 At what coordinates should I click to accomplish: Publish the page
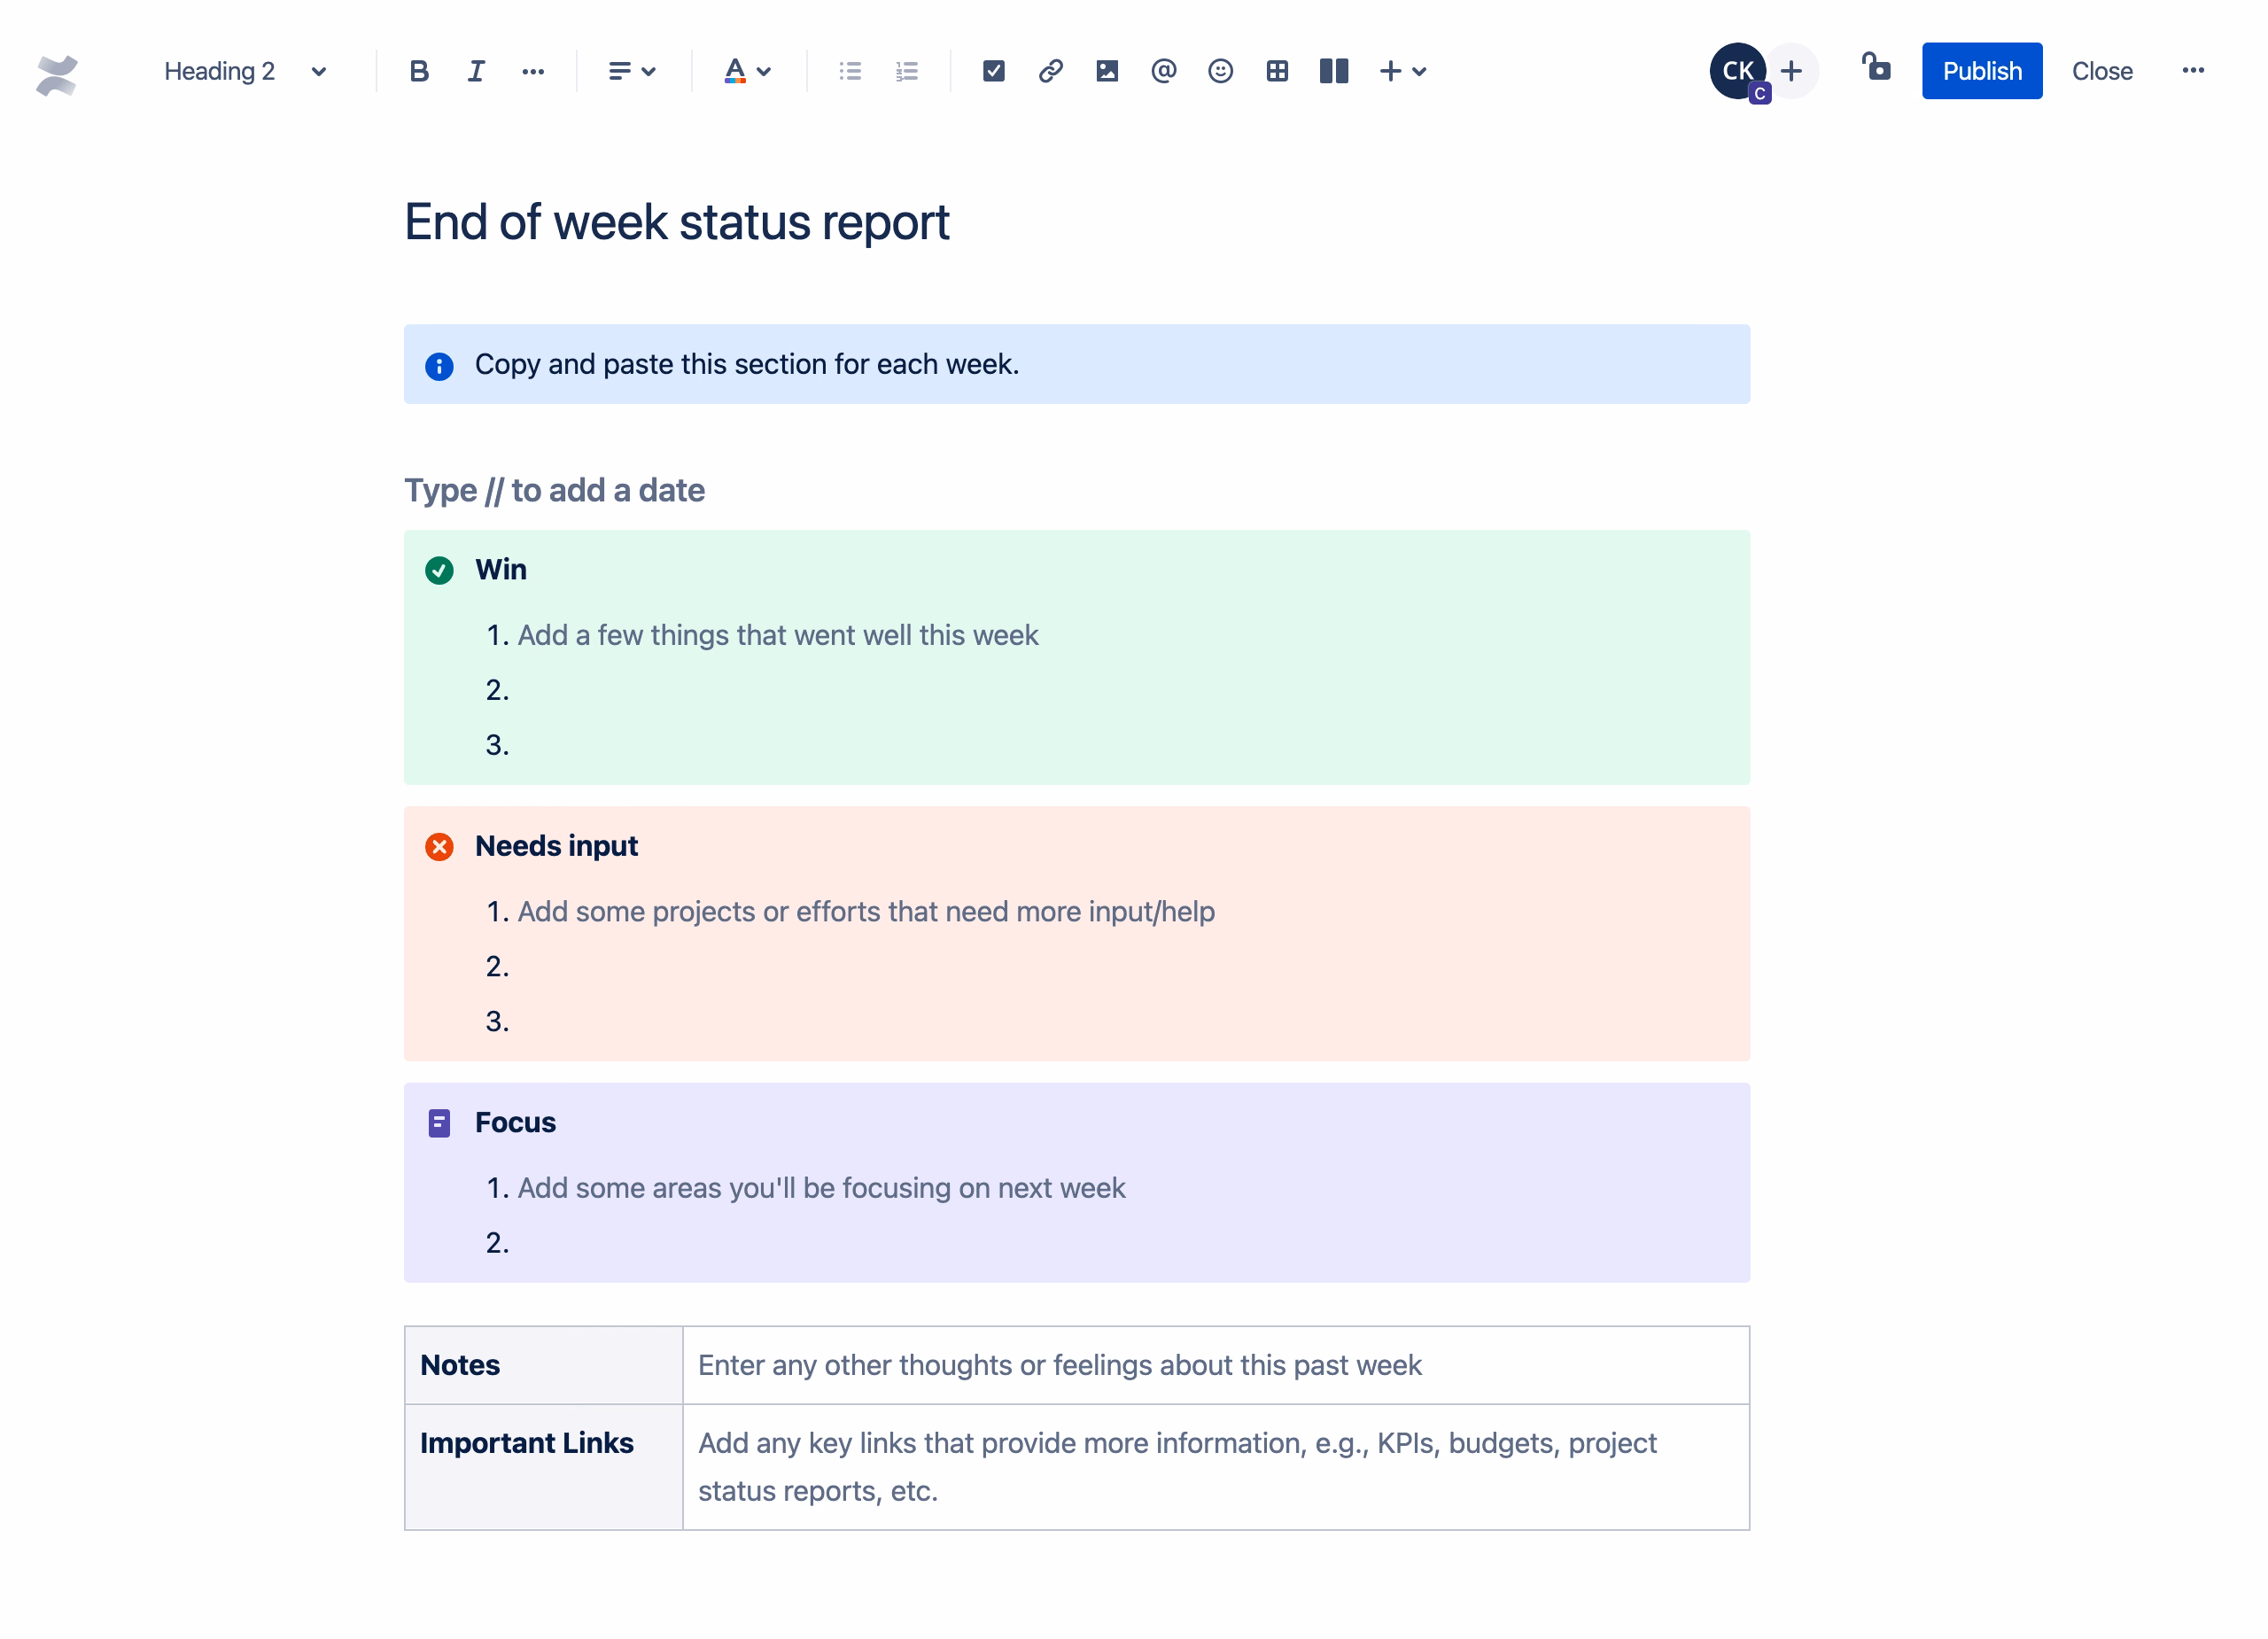(1981, 70)
